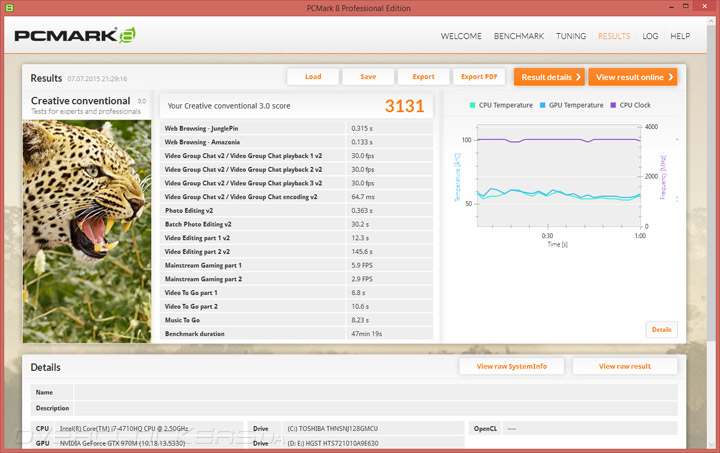This screenshot has height=453, width=720.
Task: Select Video Editing part 1 v2 row
Action: [296, 238]
